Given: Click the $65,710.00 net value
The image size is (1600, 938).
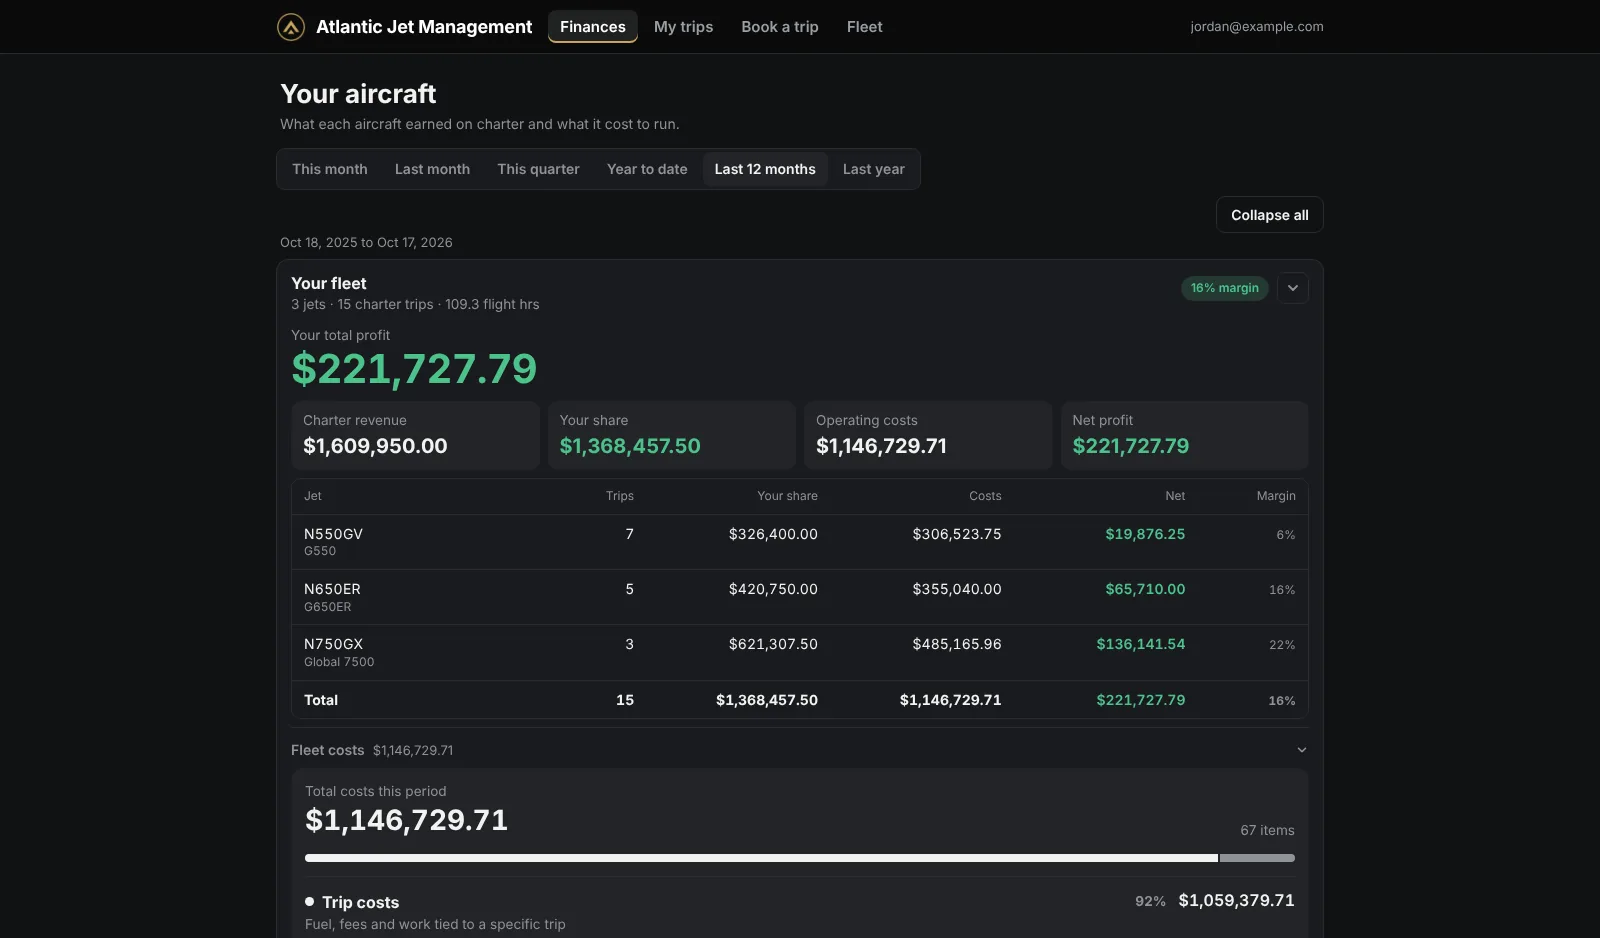Looking at the screenshot, I should (1145, 589).
